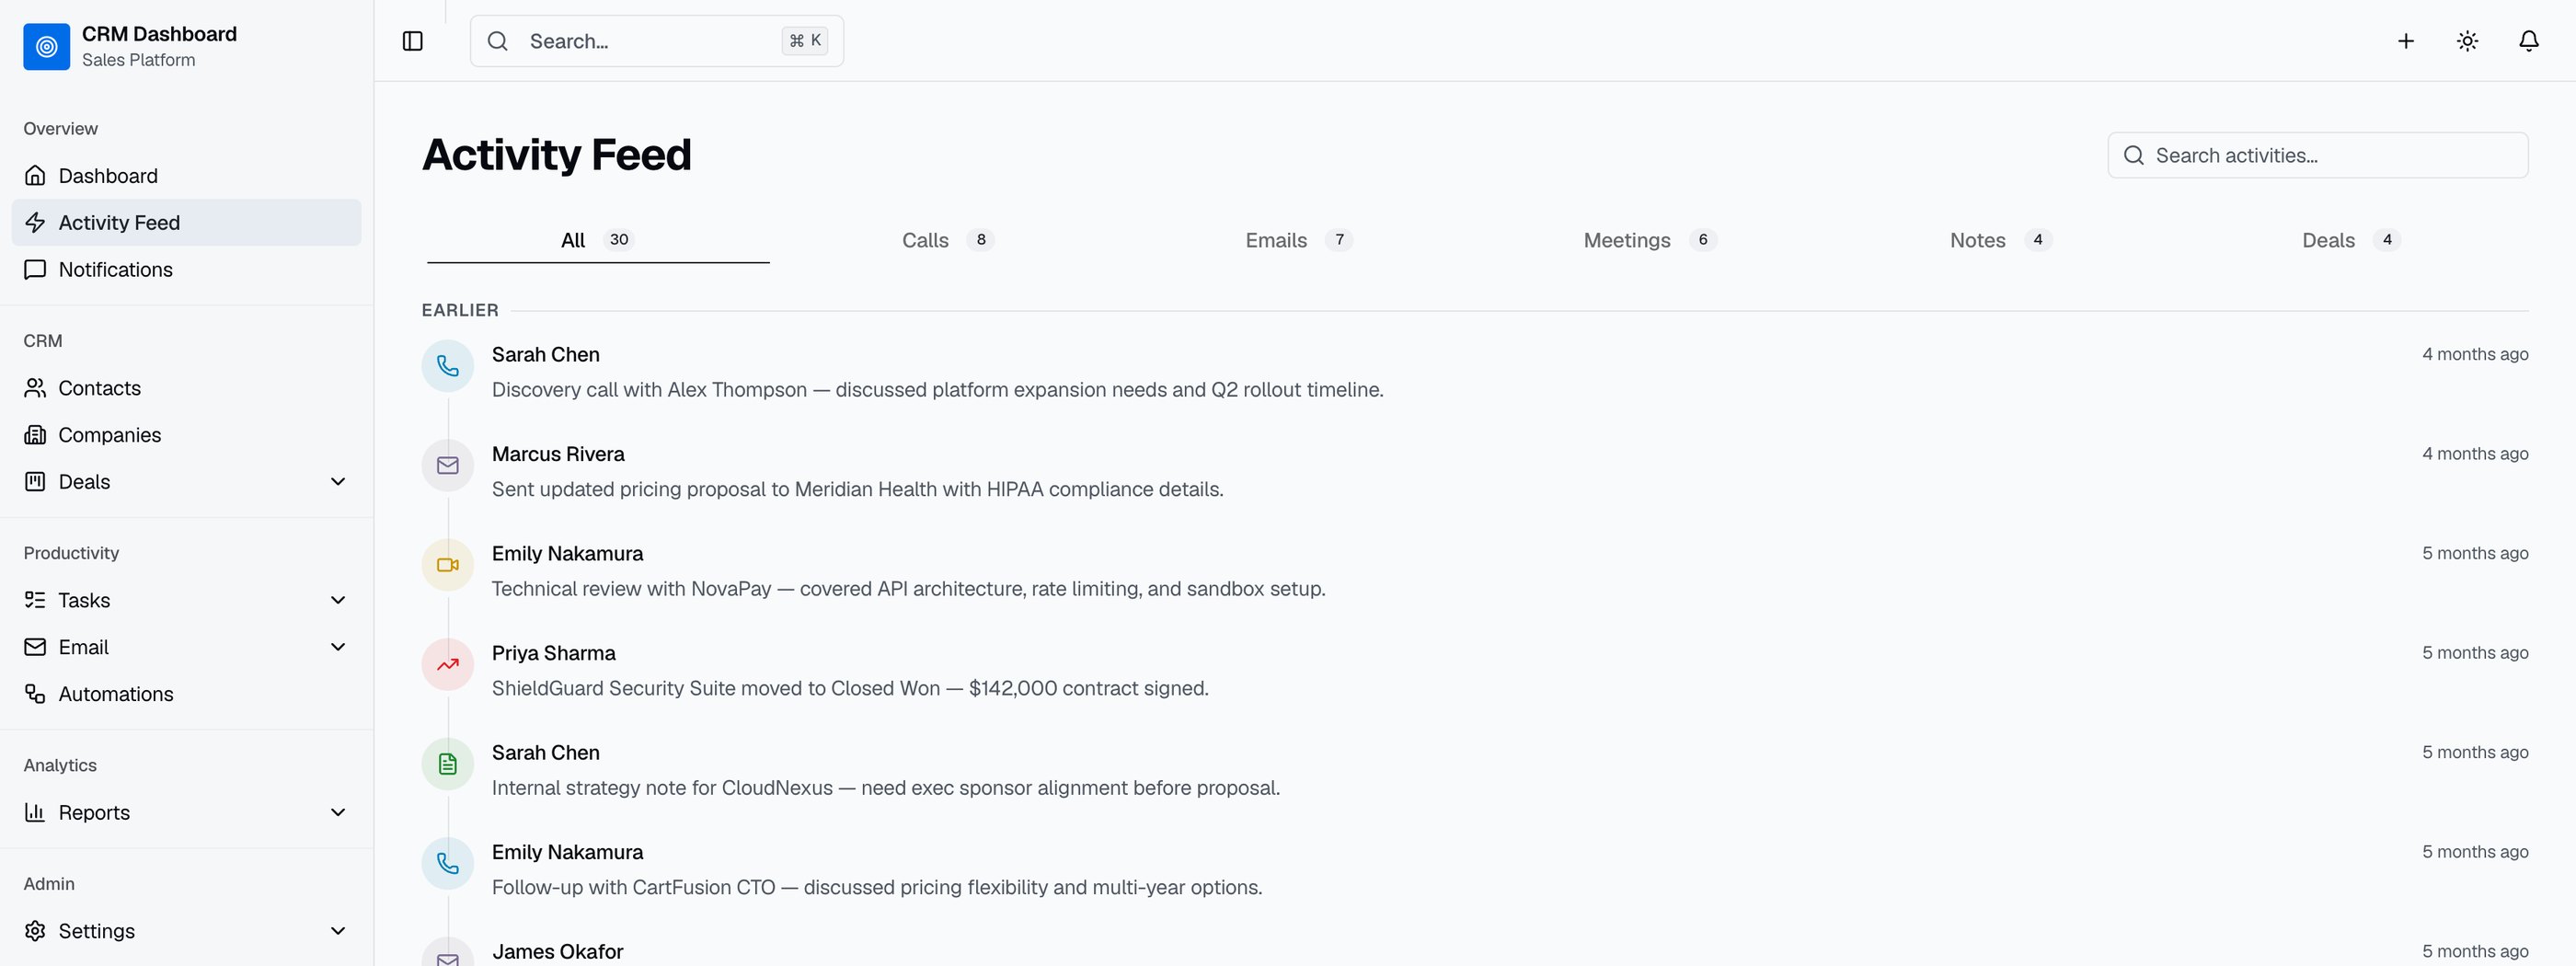
Task: Click the Deals board icon in sidebar
Action: point(35,482)
